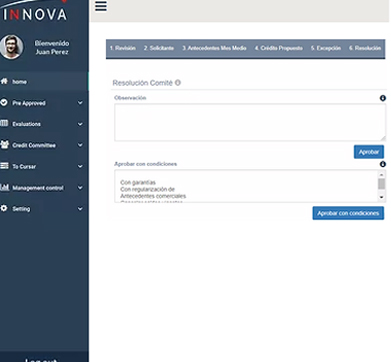Click info icon for Aprobar con condiciones
Image resolution: width=391 pixels, height=362 pixels.
pos(383,164)
